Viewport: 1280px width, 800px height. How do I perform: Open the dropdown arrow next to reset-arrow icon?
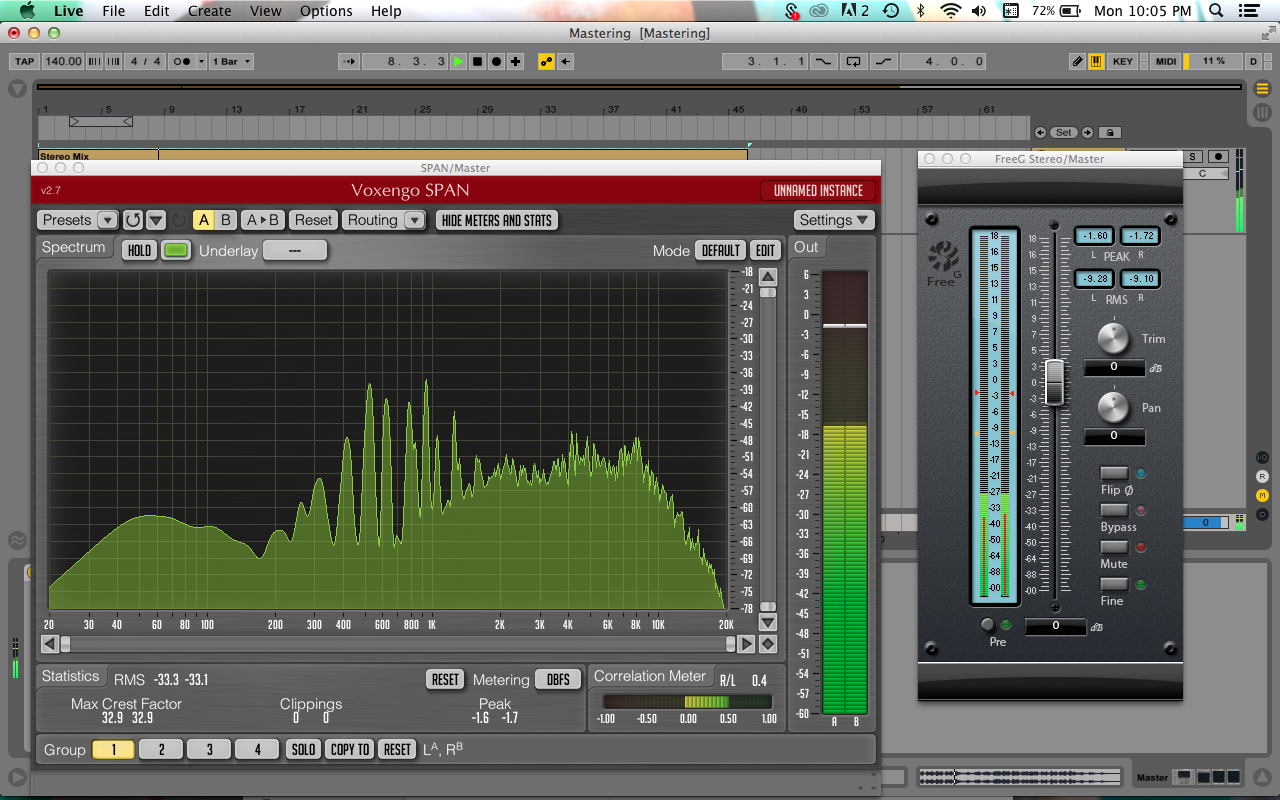point(156,220)
